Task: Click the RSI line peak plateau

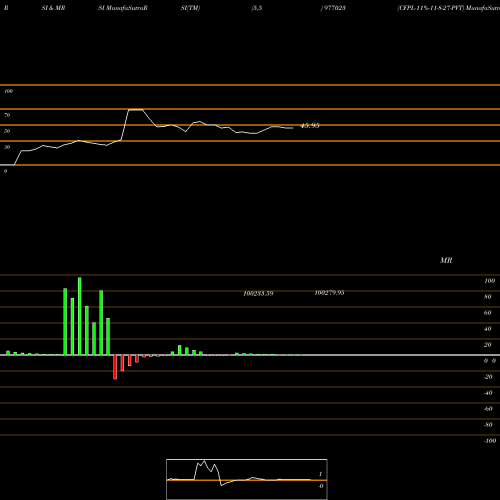Action: click(136, 110)
